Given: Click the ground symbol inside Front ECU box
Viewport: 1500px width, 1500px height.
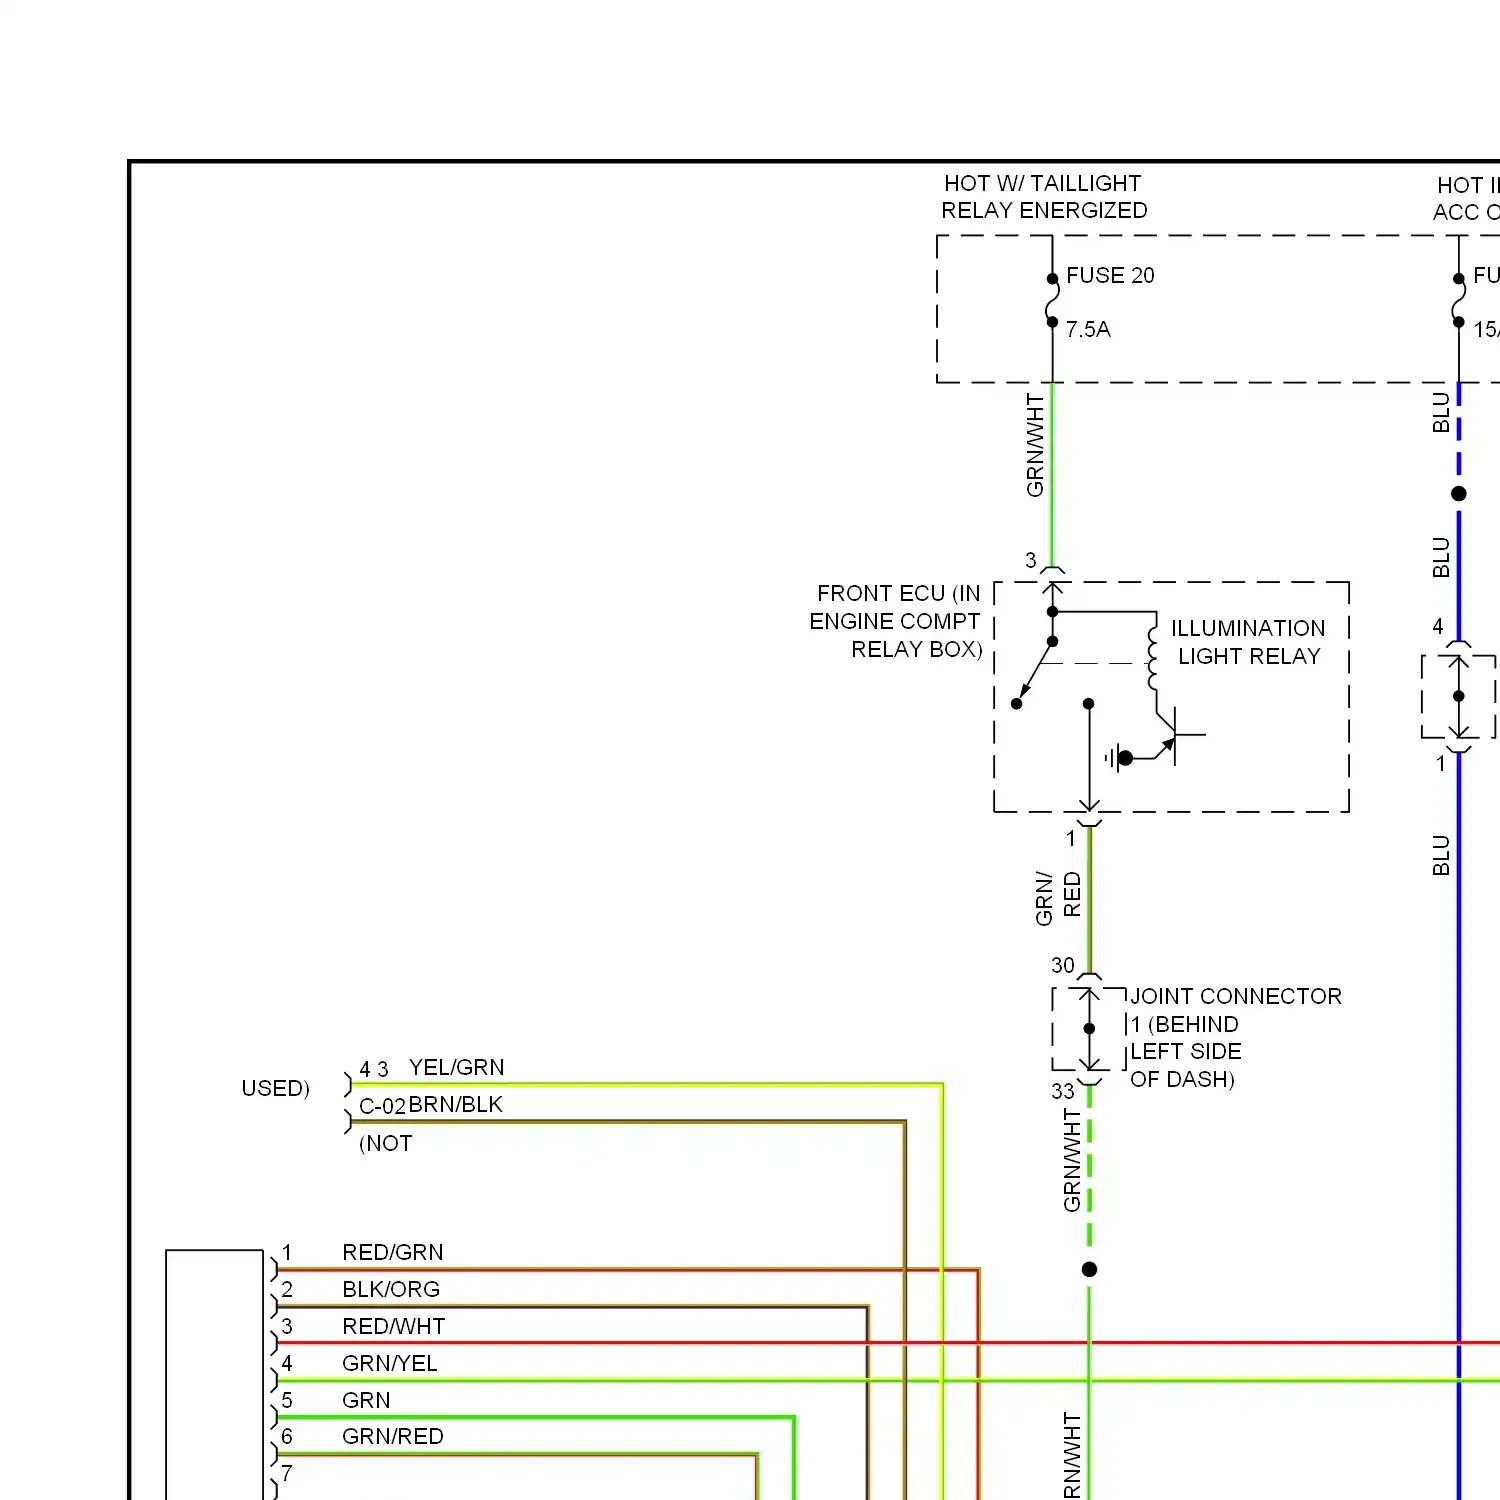Looking at the screenshot, I should [x=1118, y=758].
